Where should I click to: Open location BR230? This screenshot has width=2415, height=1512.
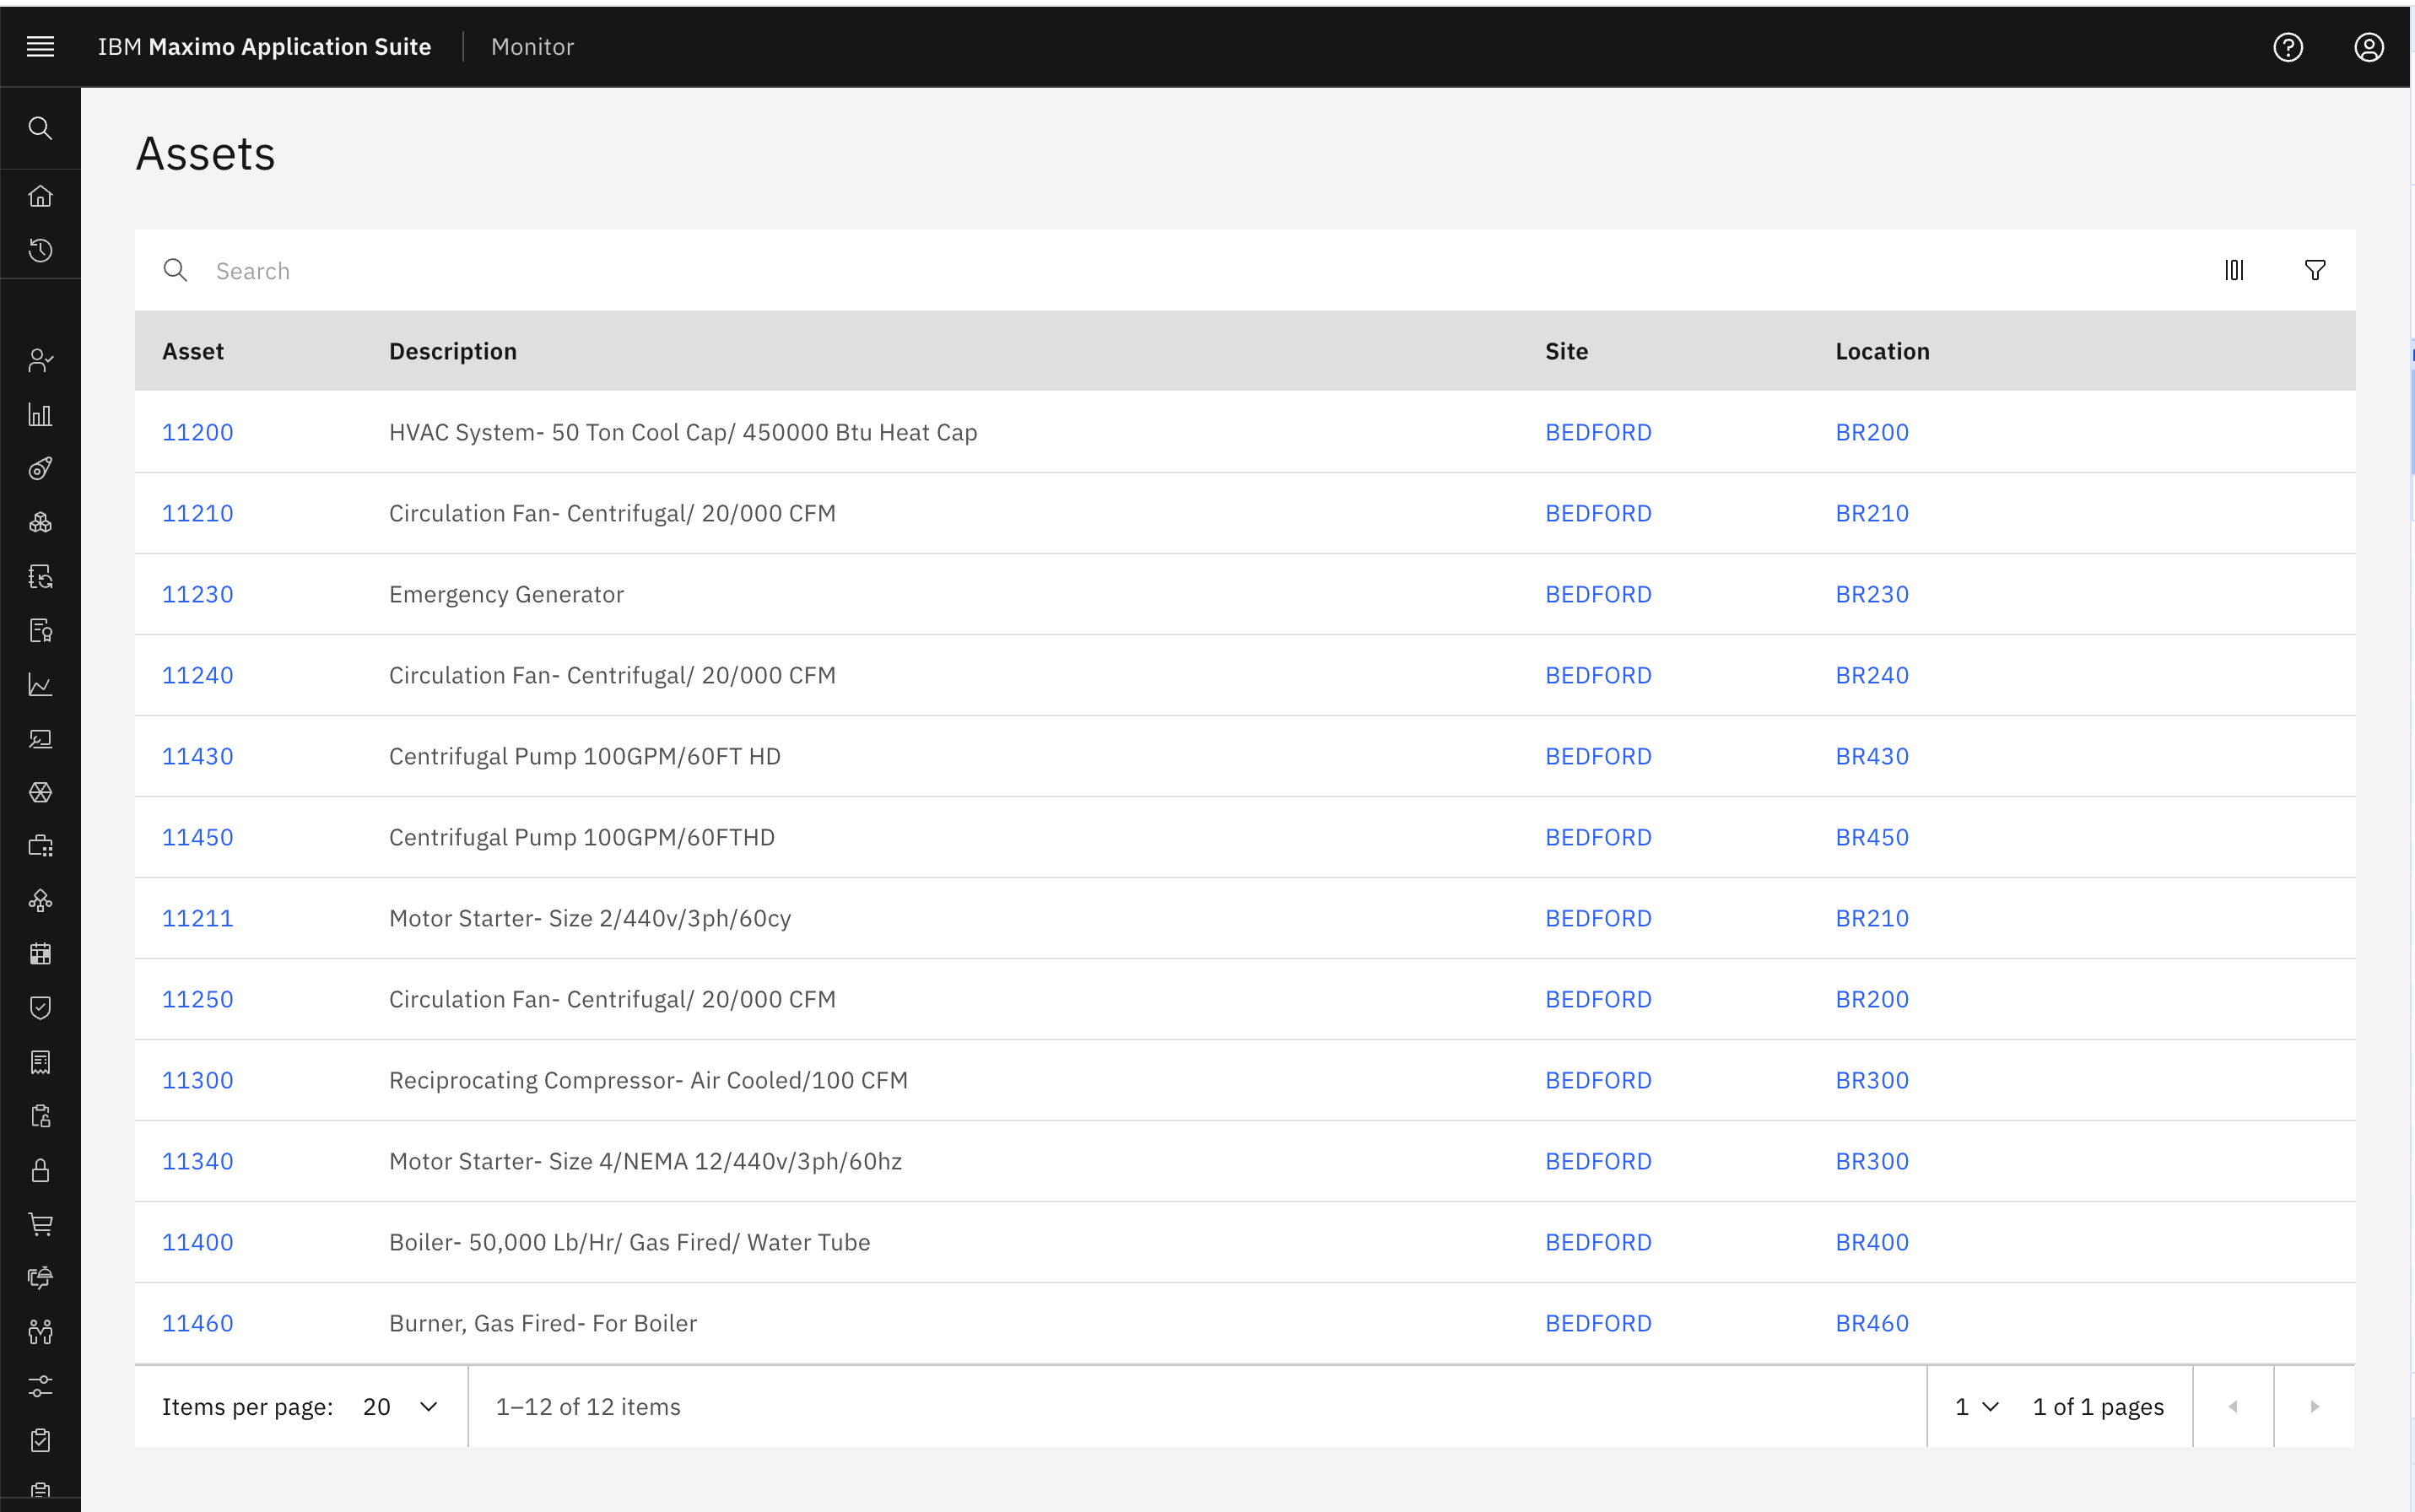click(1872, 594)
